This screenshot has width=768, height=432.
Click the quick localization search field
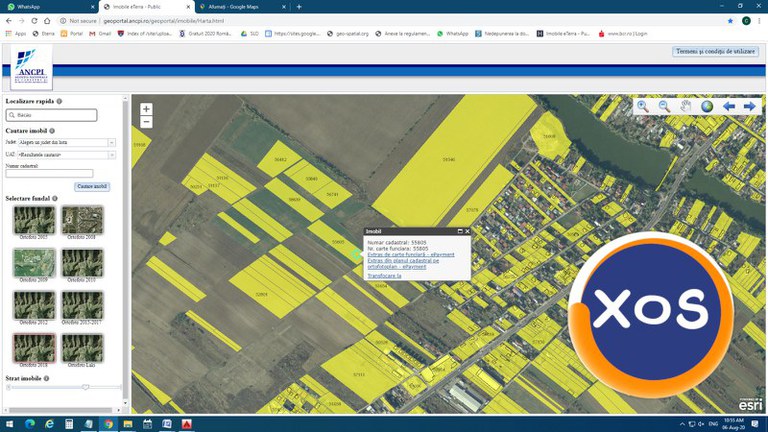(51, 115)
